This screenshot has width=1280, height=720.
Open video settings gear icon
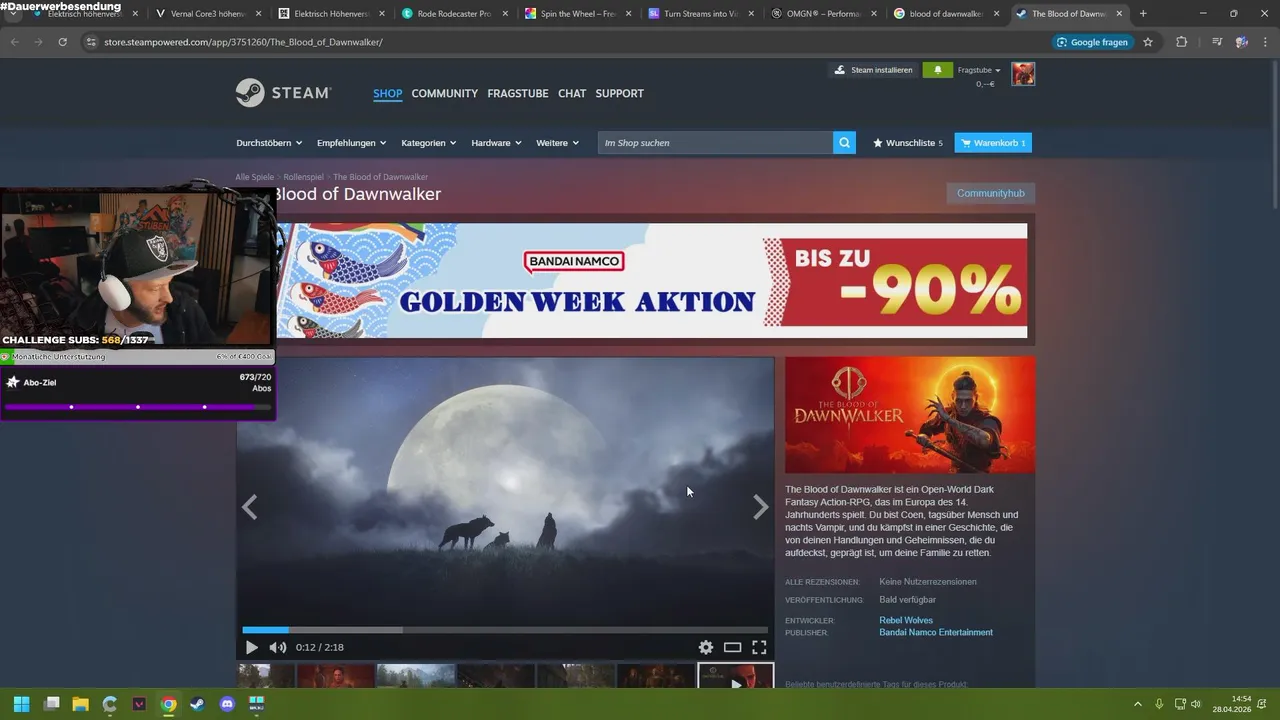(706, 647)
